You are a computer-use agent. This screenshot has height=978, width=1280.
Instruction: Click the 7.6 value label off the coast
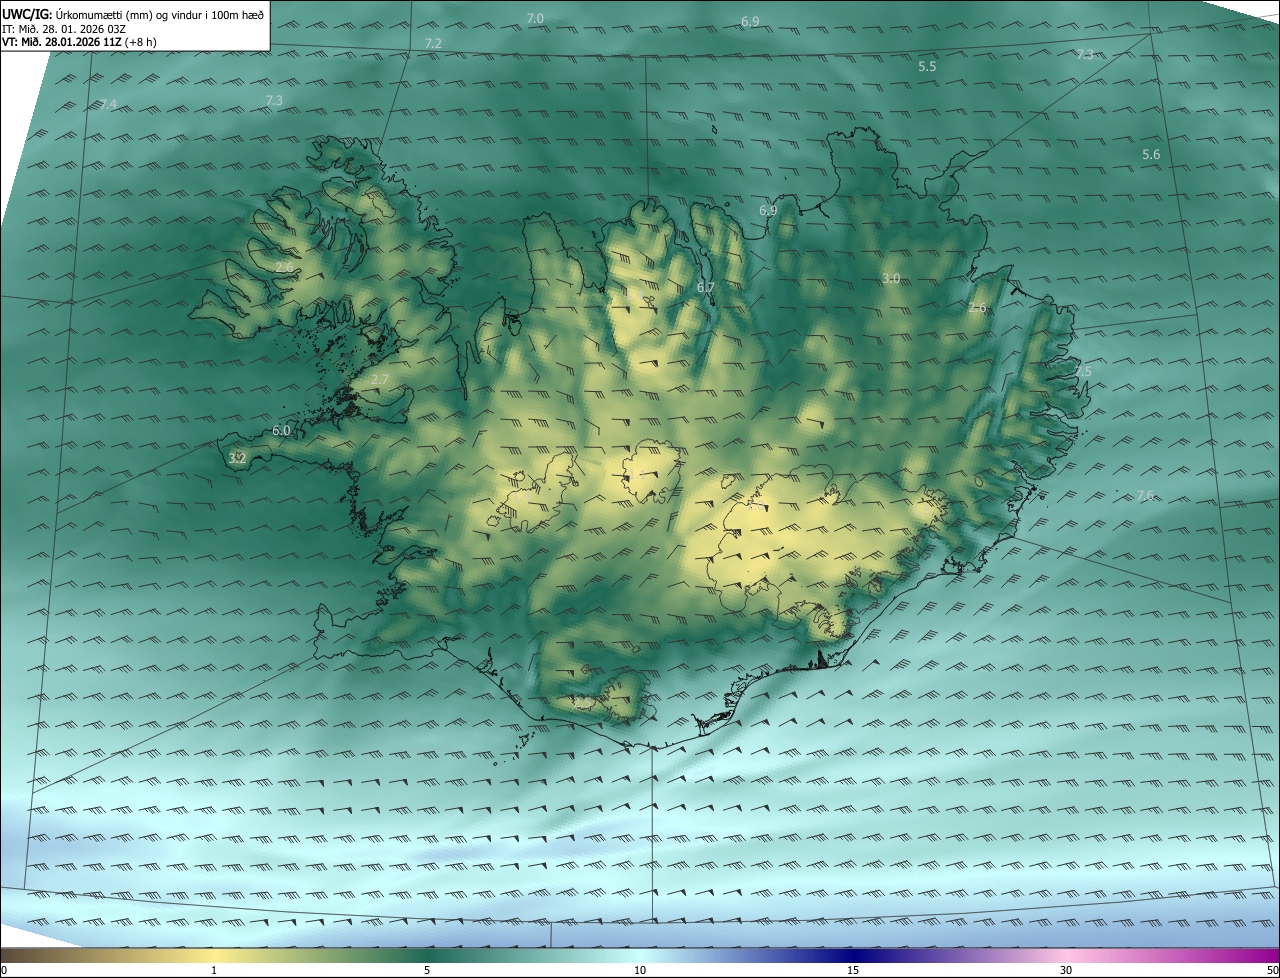(1145, 495)
